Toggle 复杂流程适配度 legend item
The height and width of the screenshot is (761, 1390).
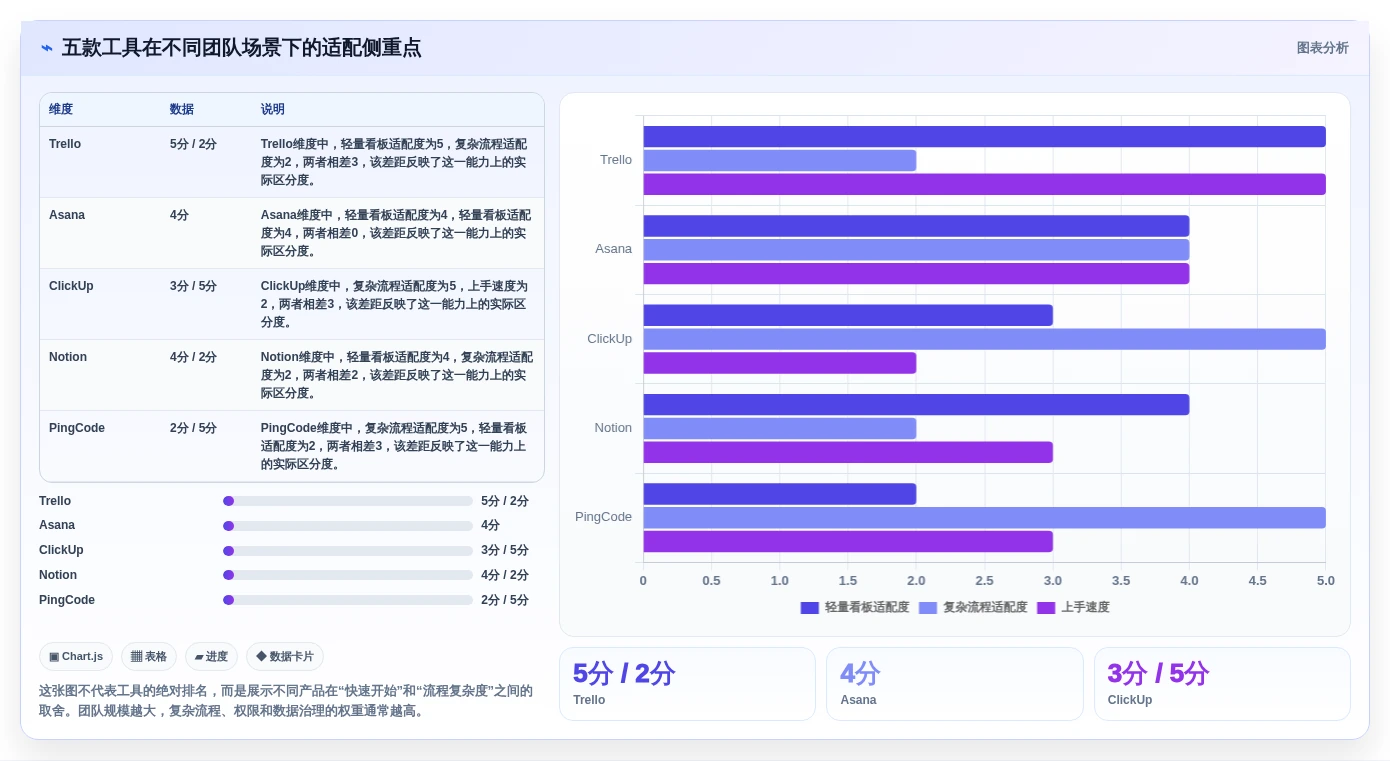973,607
